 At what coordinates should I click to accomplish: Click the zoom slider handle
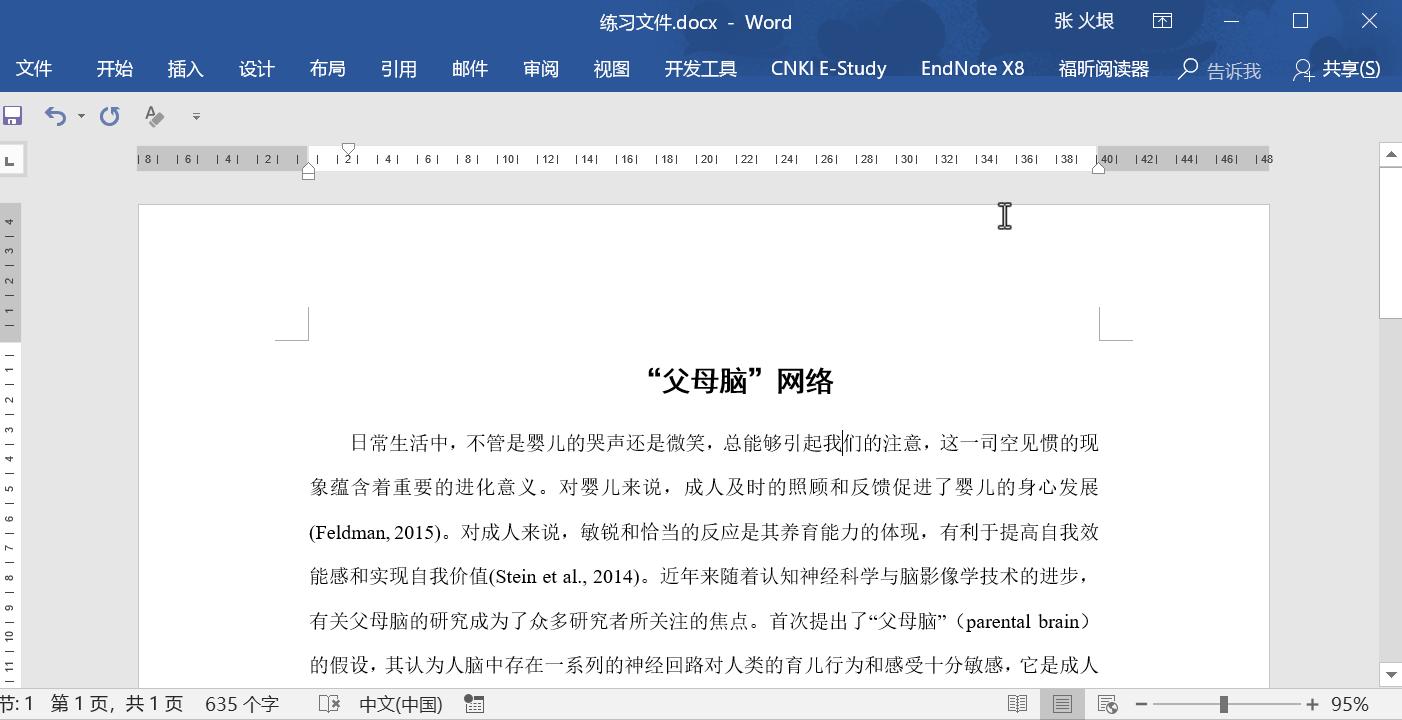(1223, 704)
